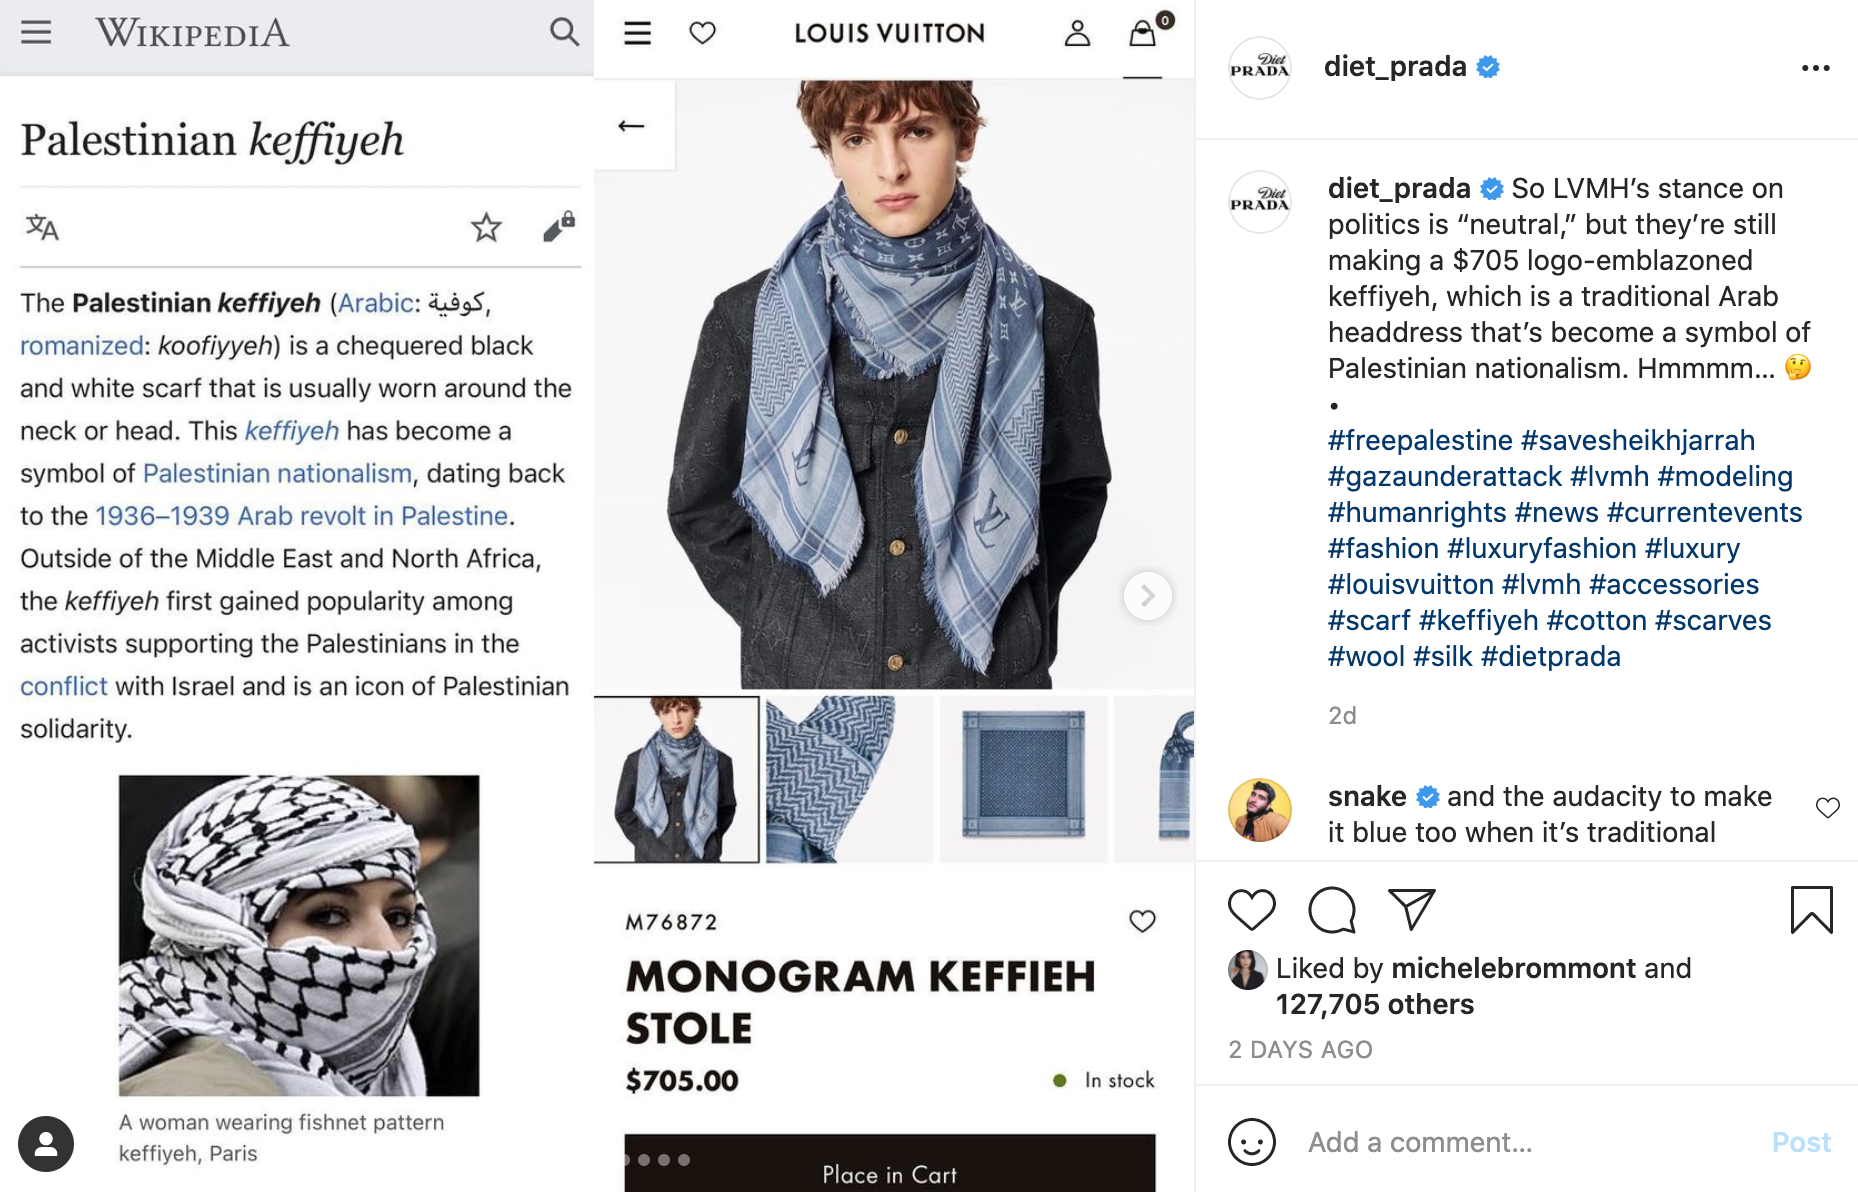Click the locked edit pencil icon

[x=559, y=227]
